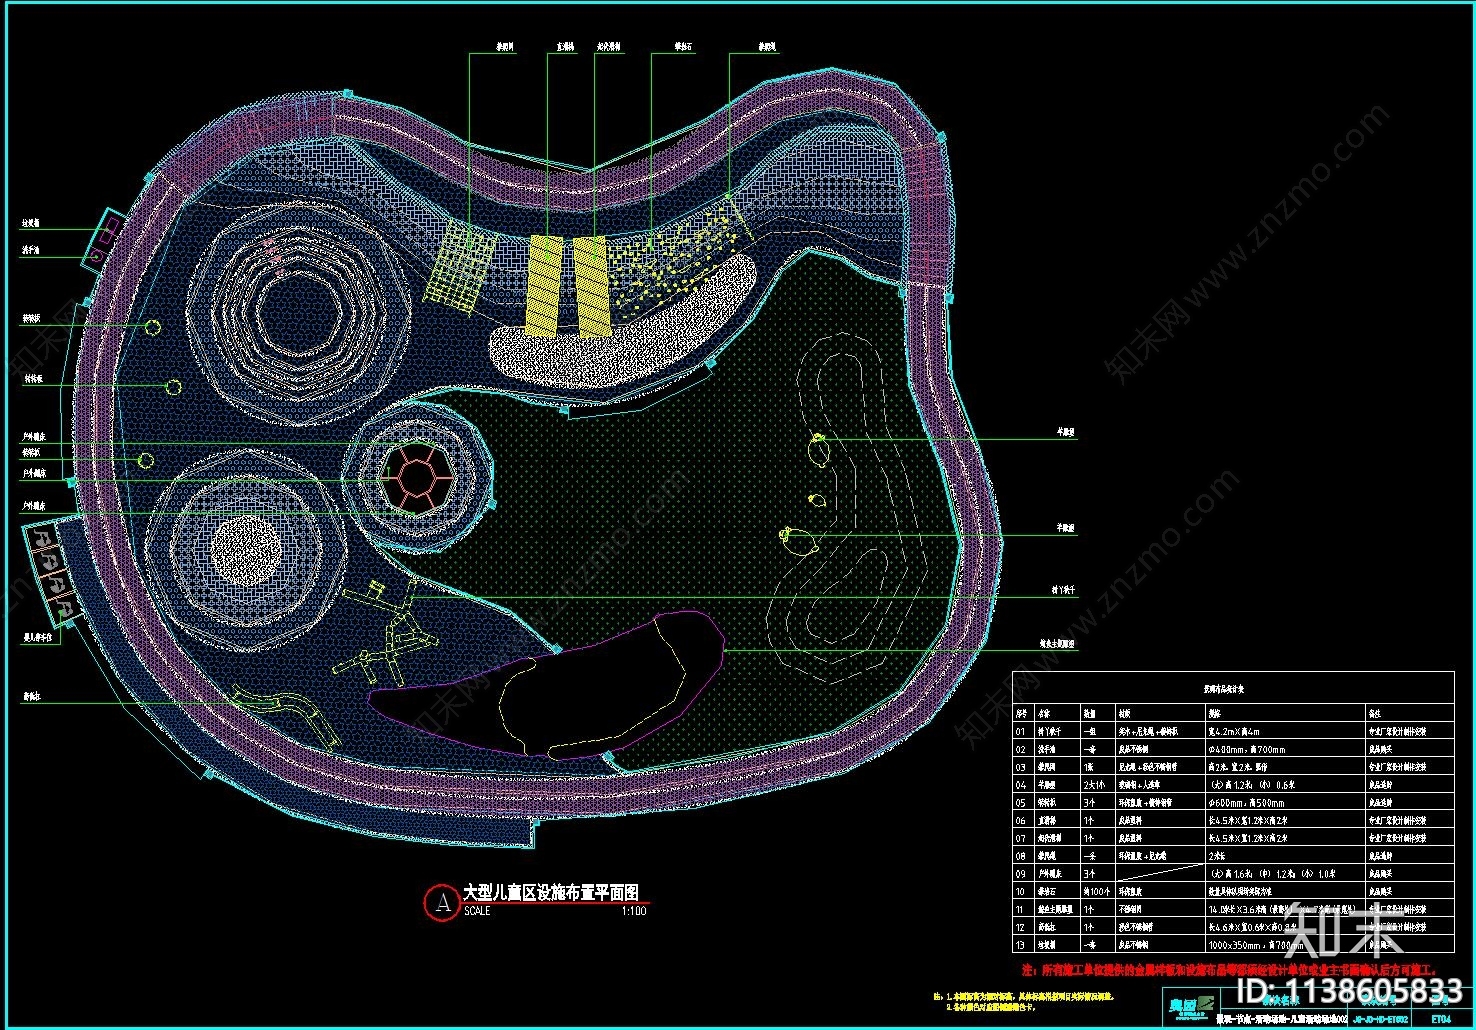Select the diagonal-line empty cell in row 09
Viewport: 1476px width, 1030px height.
1159,874
